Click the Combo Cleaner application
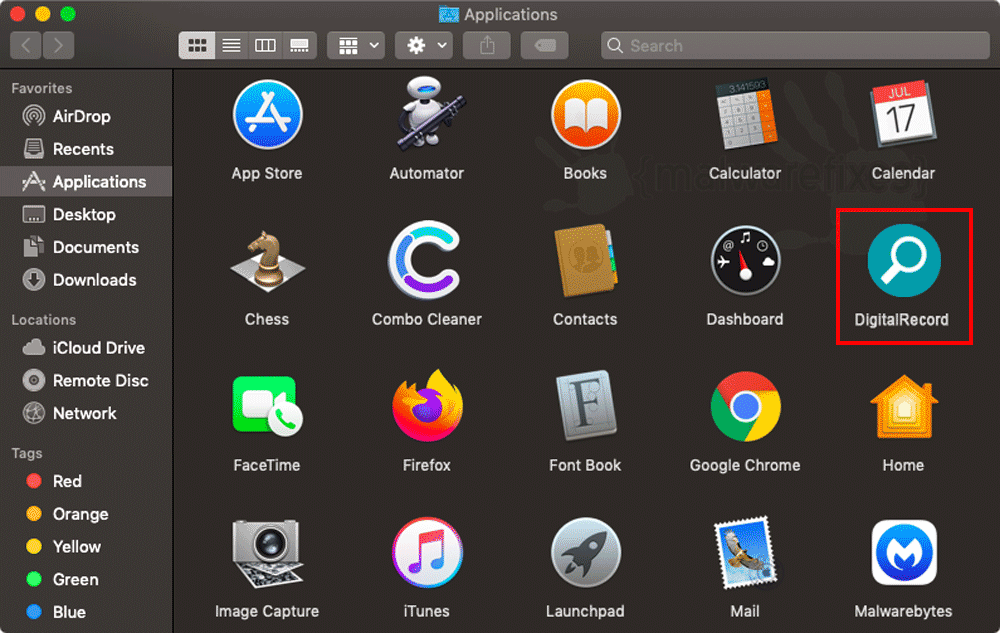Screen dimensions: 1000x633 coord(426,260)
